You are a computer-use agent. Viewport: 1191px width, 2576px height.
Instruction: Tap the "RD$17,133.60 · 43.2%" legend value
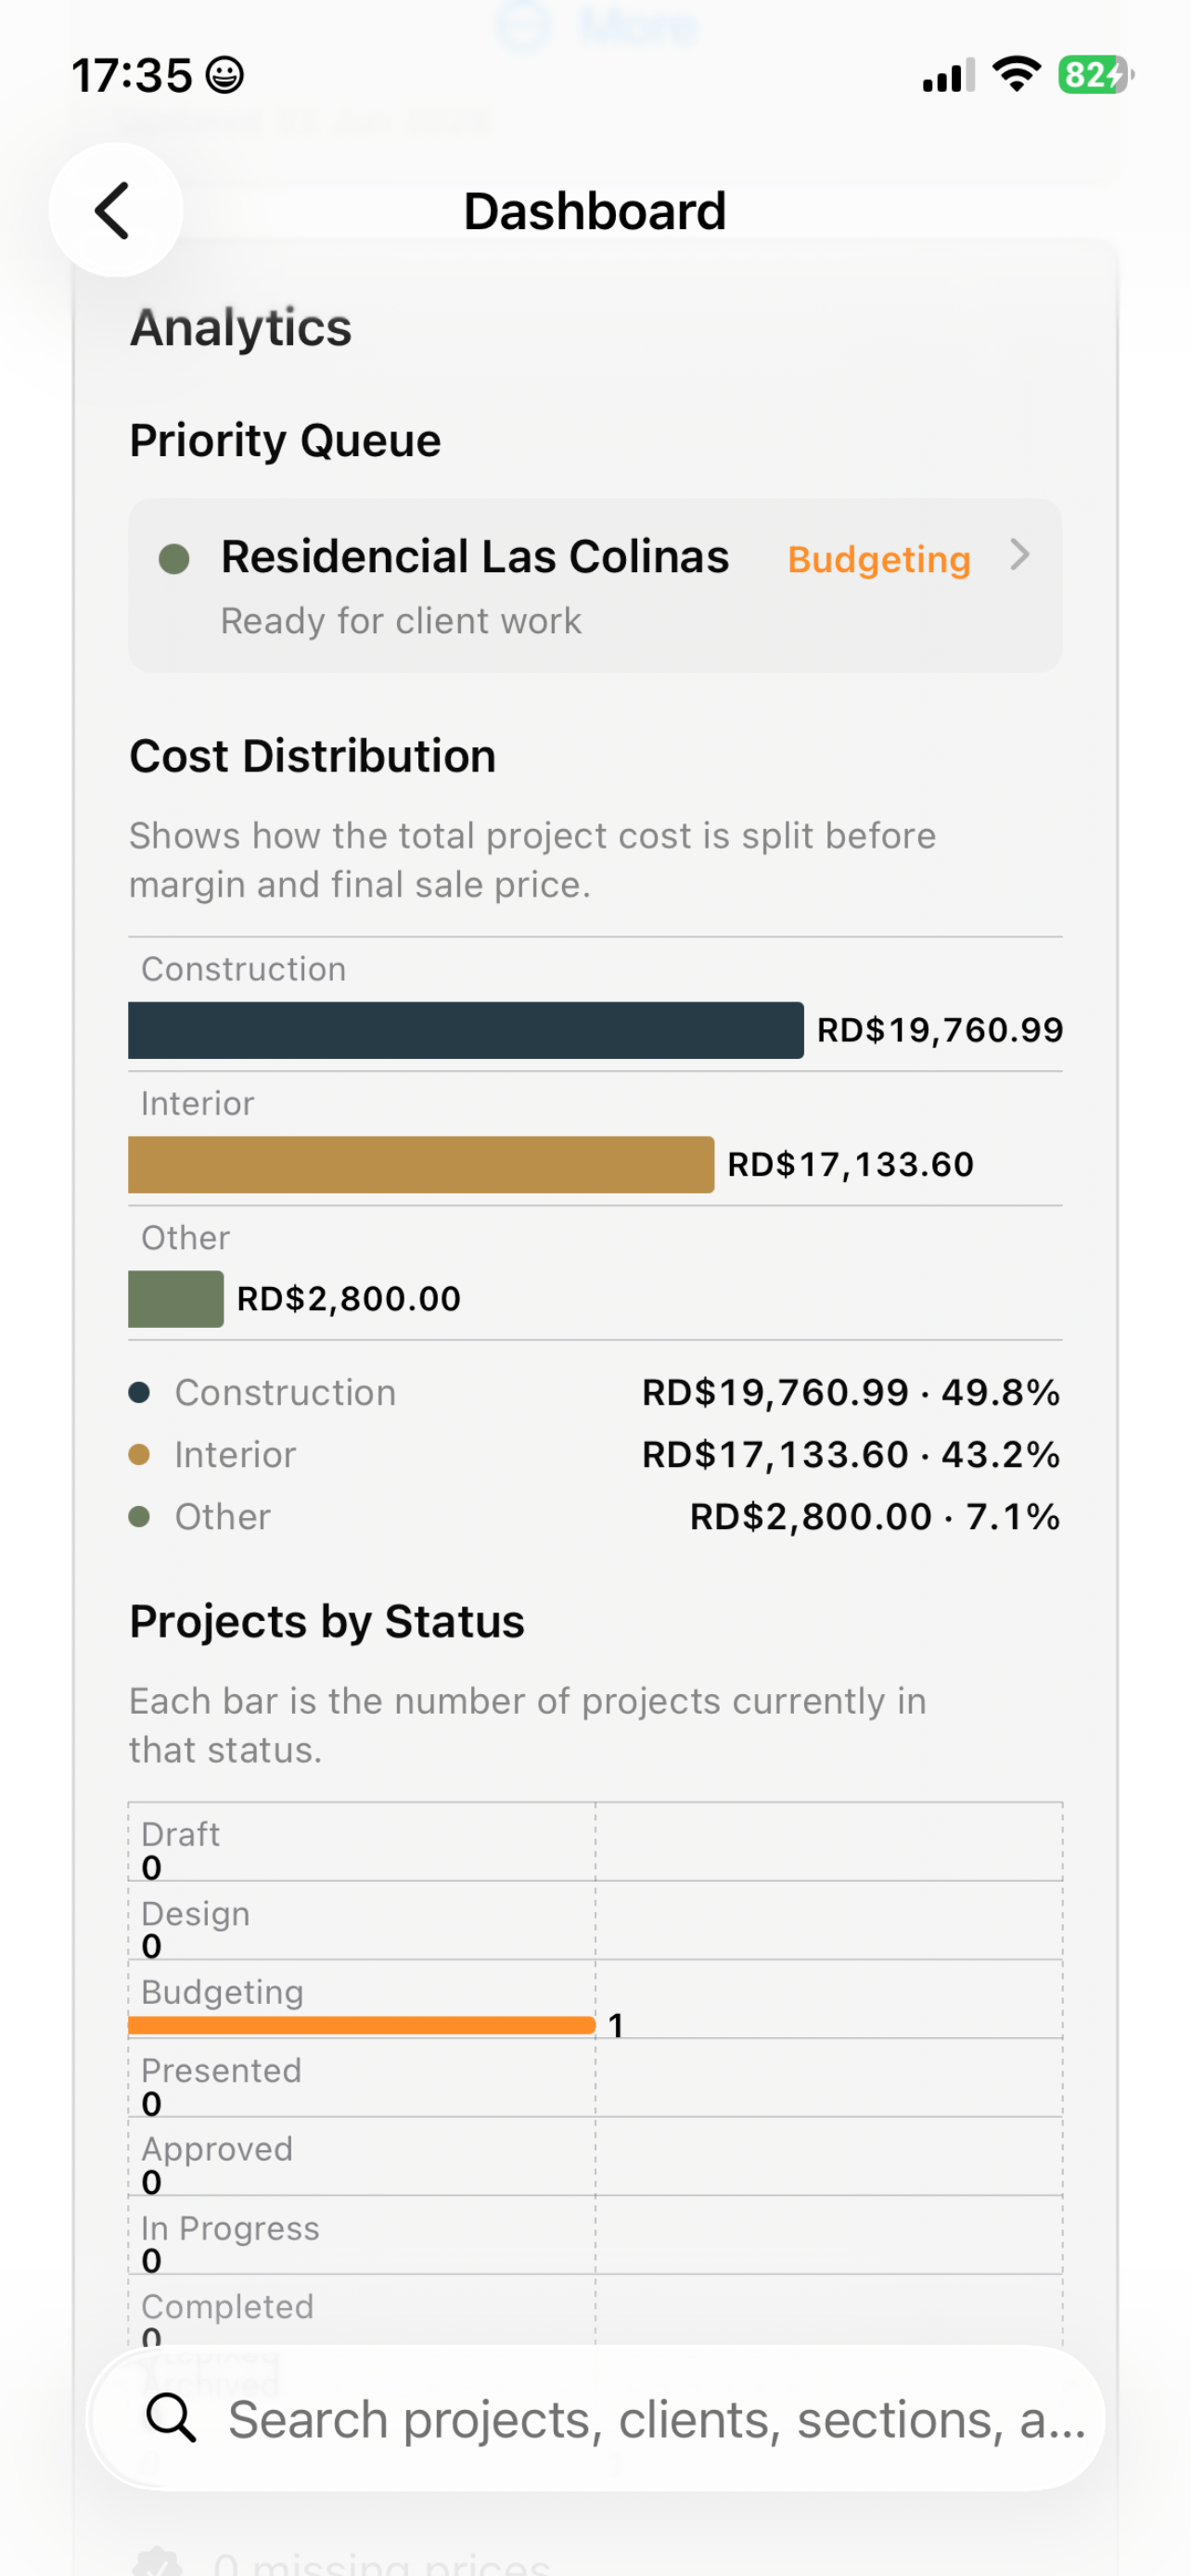coord(851,1454)
